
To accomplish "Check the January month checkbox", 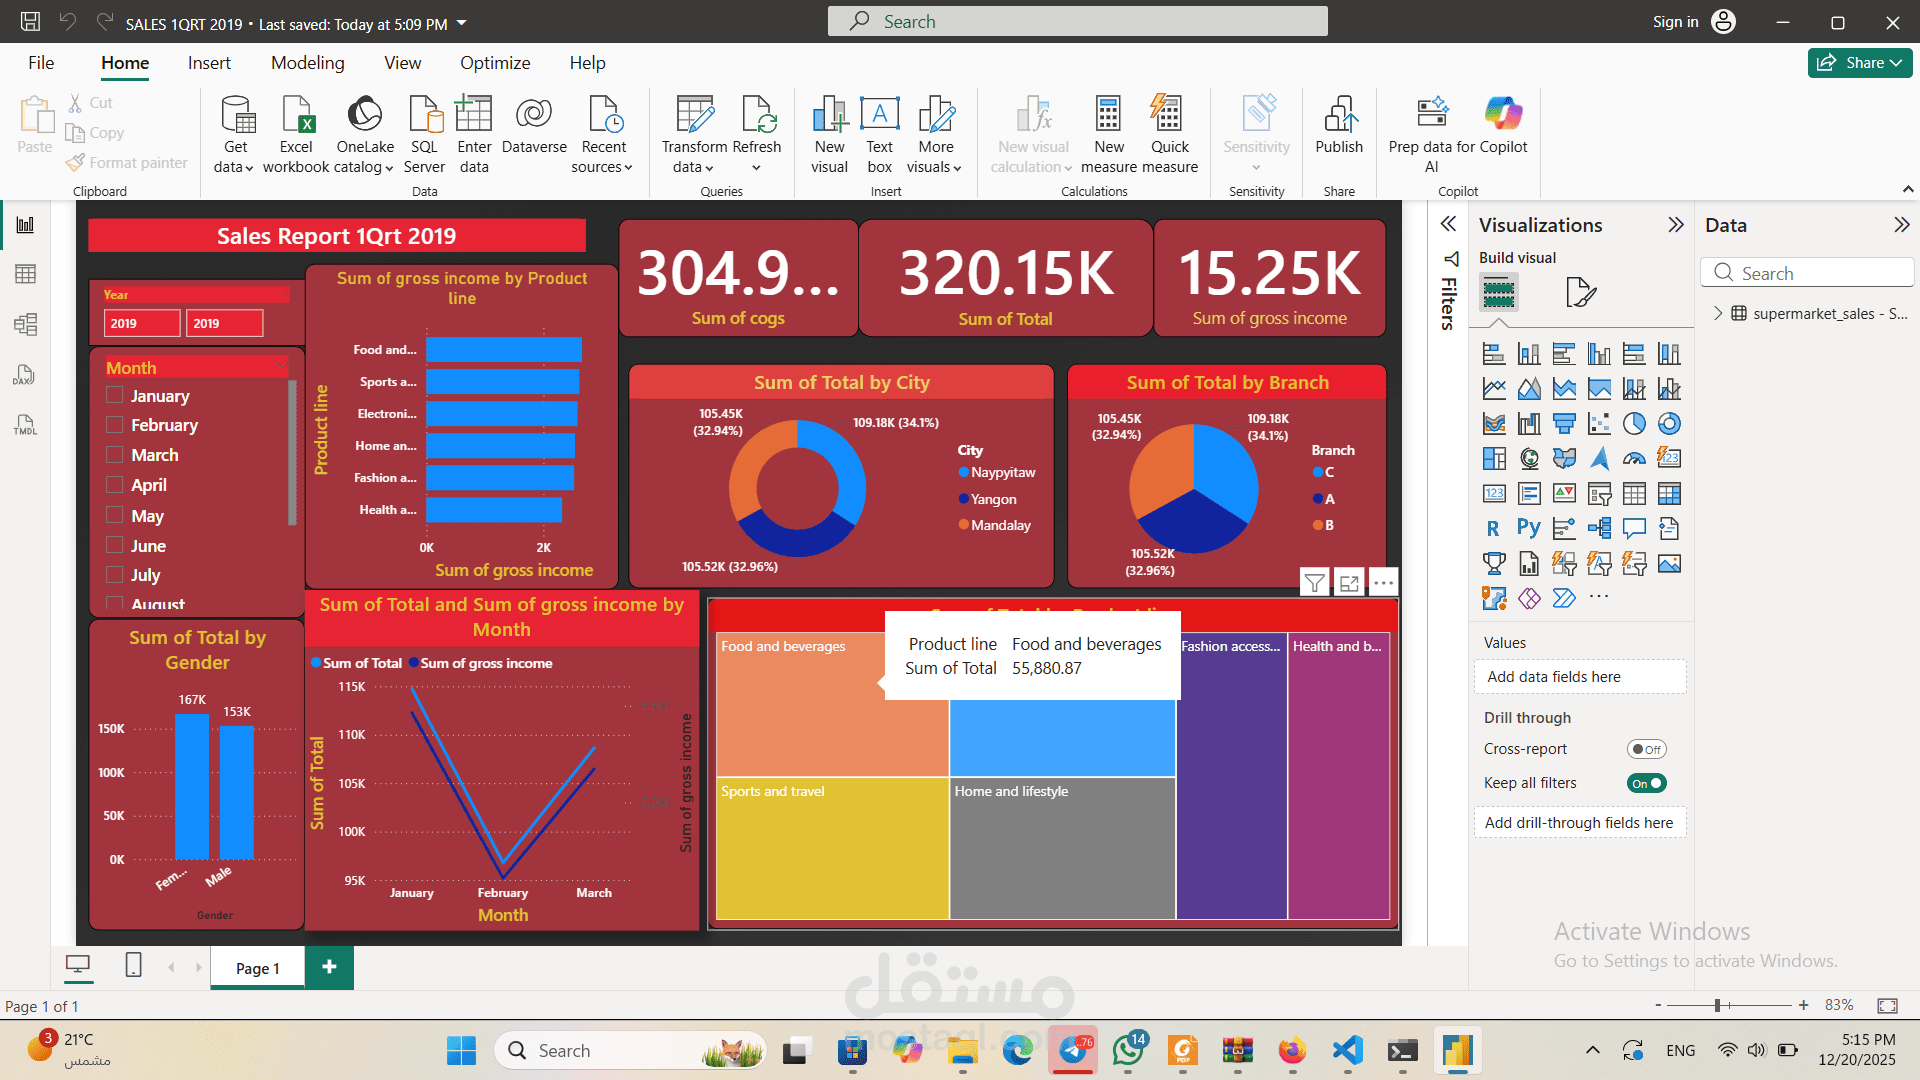I will 115,396.
